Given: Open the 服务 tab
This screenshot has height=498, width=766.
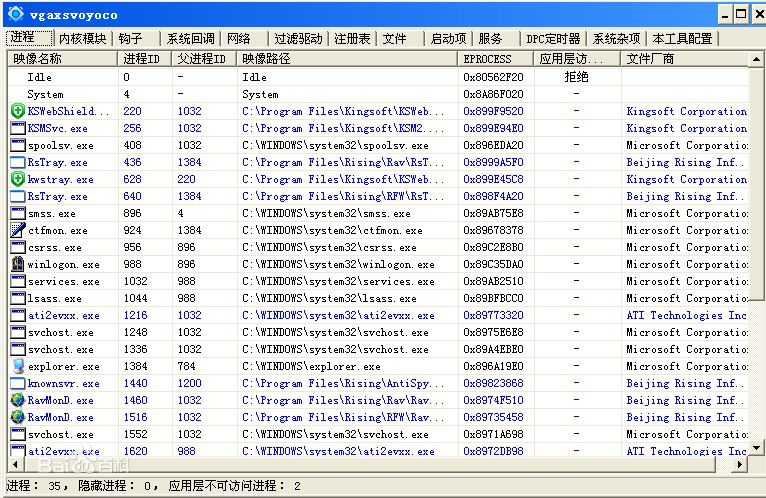Looking at the screenshot, I should (490, 39).
